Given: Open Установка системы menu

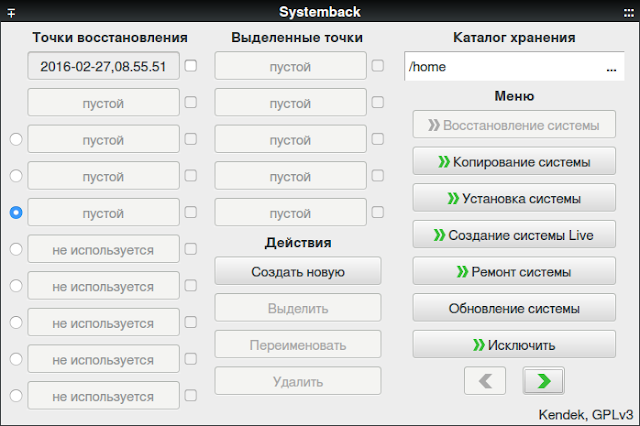Looking at the screenshot, I should [x=514, y=198].
